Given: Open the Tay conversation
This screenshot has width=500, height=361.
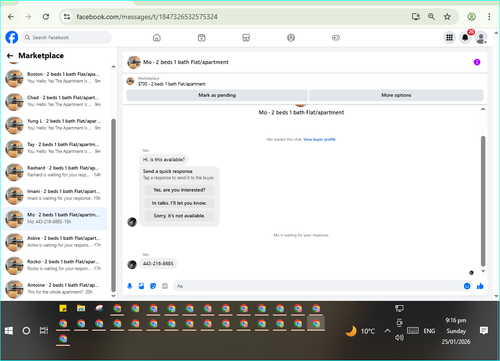Looking at the screenshot, I should [55, 148].
